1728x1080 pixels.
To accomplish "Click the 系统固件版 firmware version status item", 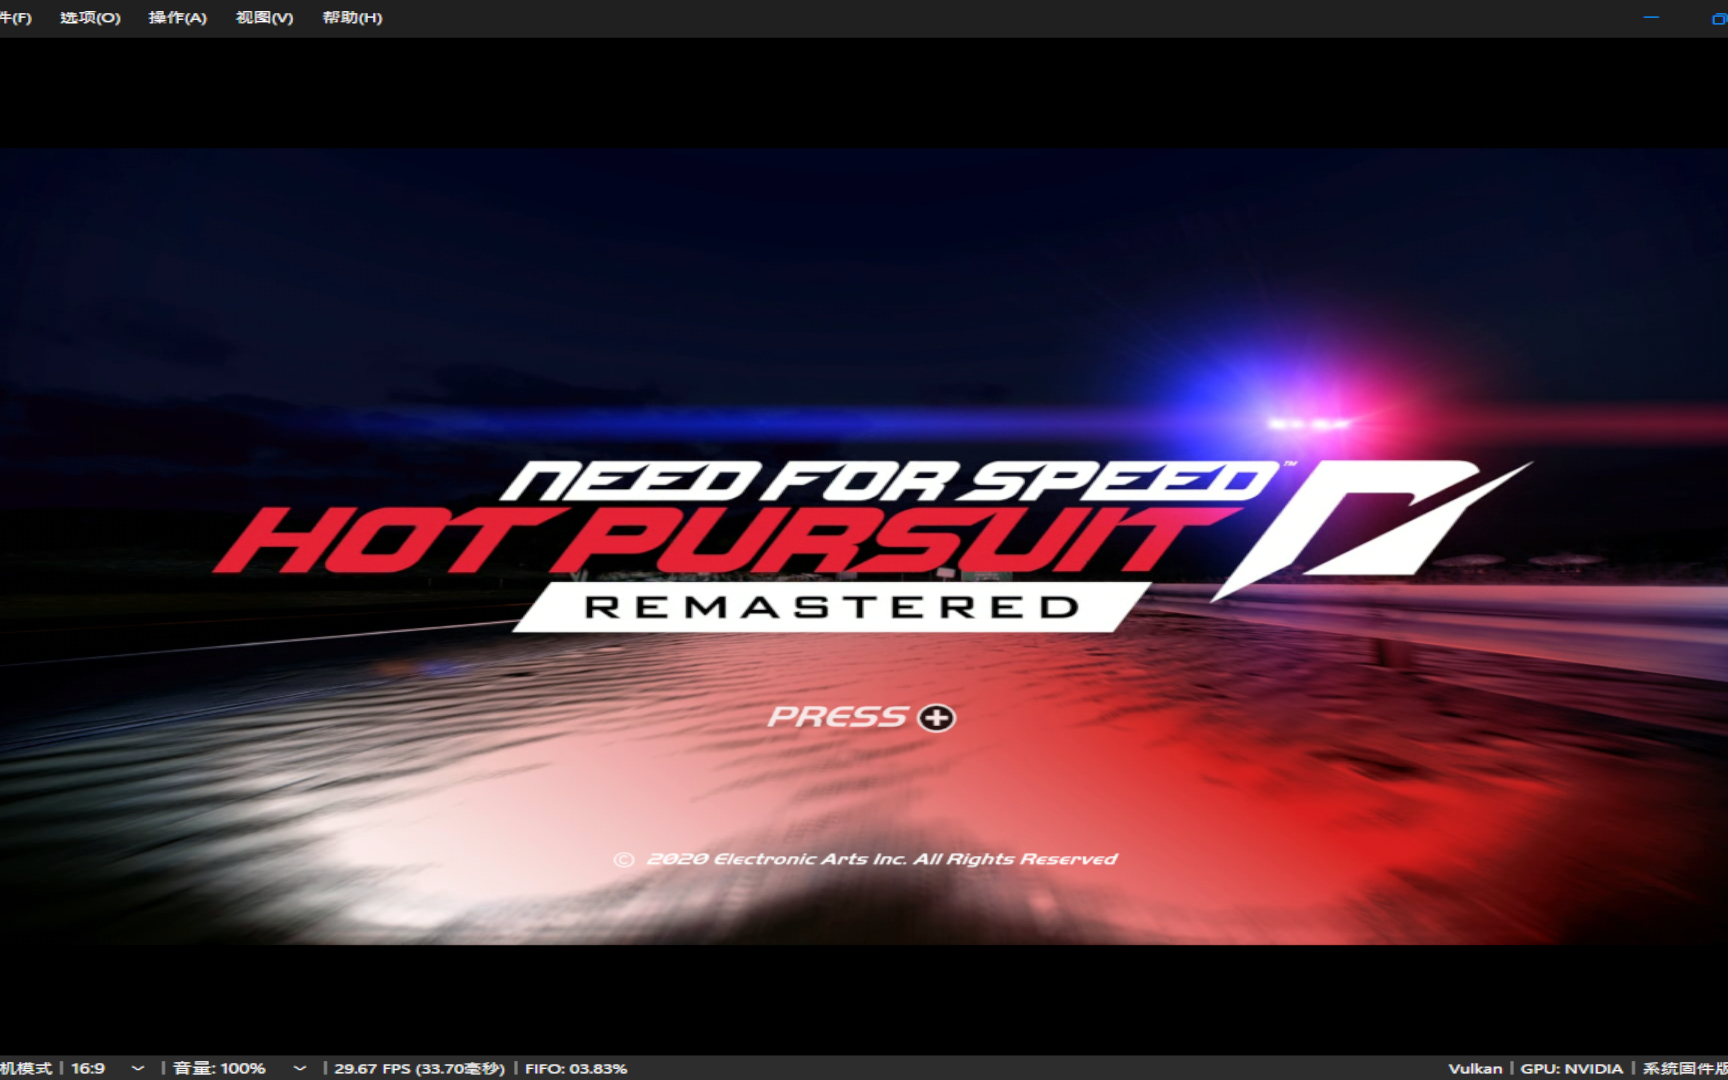I will pos(1684,1068).
